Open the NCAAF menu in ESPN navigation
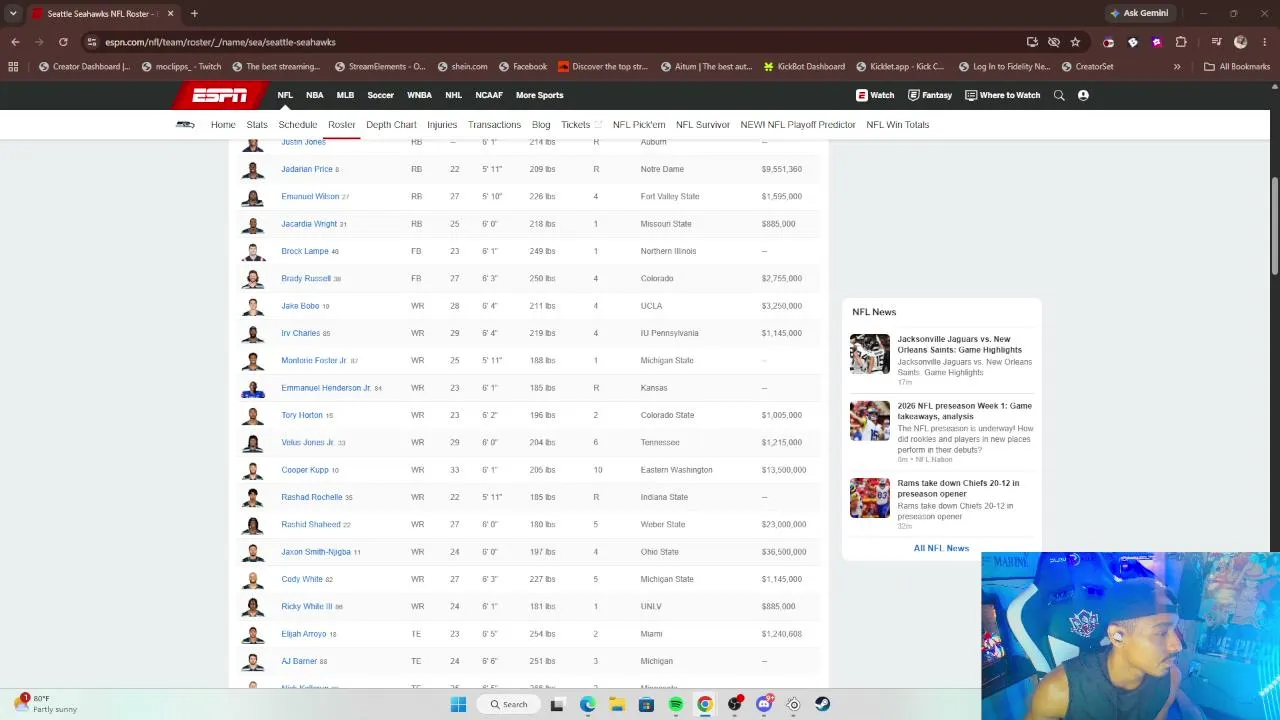 coord(489,95)
